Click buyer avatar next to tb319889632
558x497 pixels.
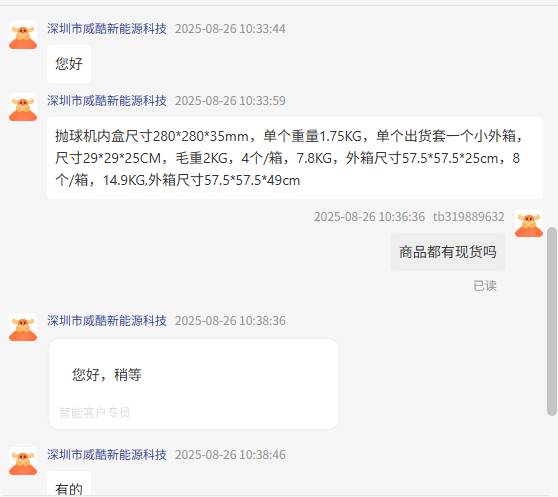[x=529, y=223]
